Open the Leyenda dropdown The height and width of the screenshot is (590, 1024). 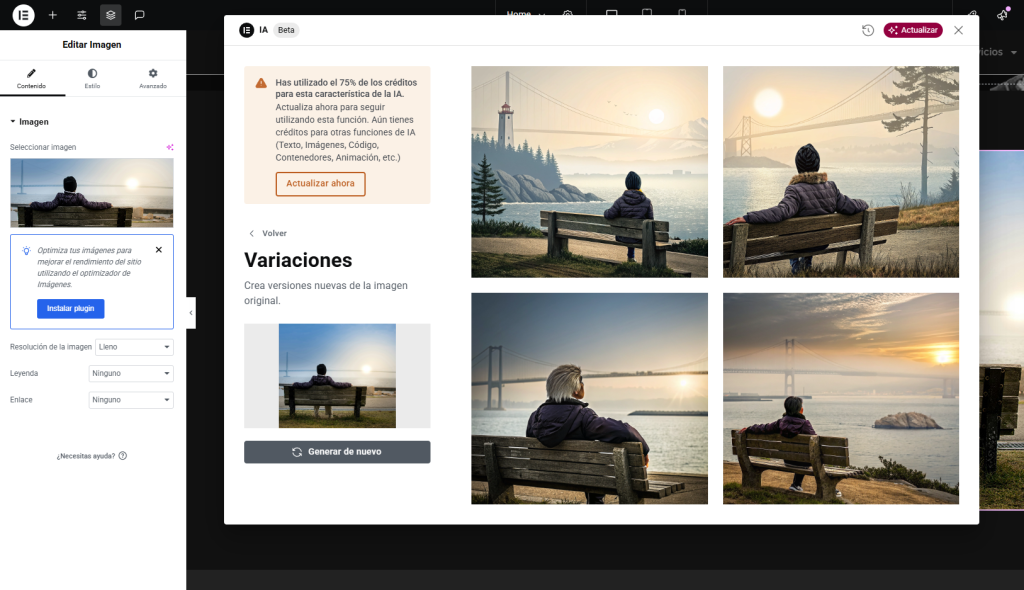coord(131,373)
